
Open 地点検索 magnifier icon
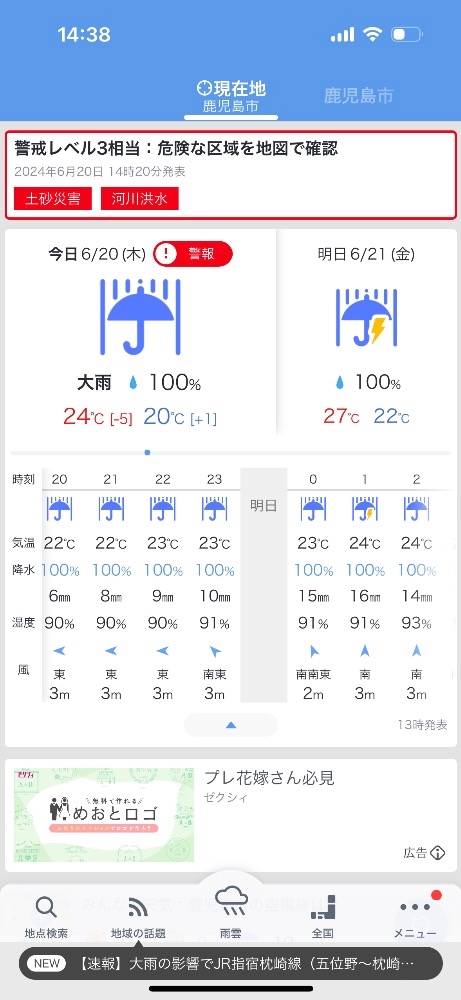(x=46, y=908)
